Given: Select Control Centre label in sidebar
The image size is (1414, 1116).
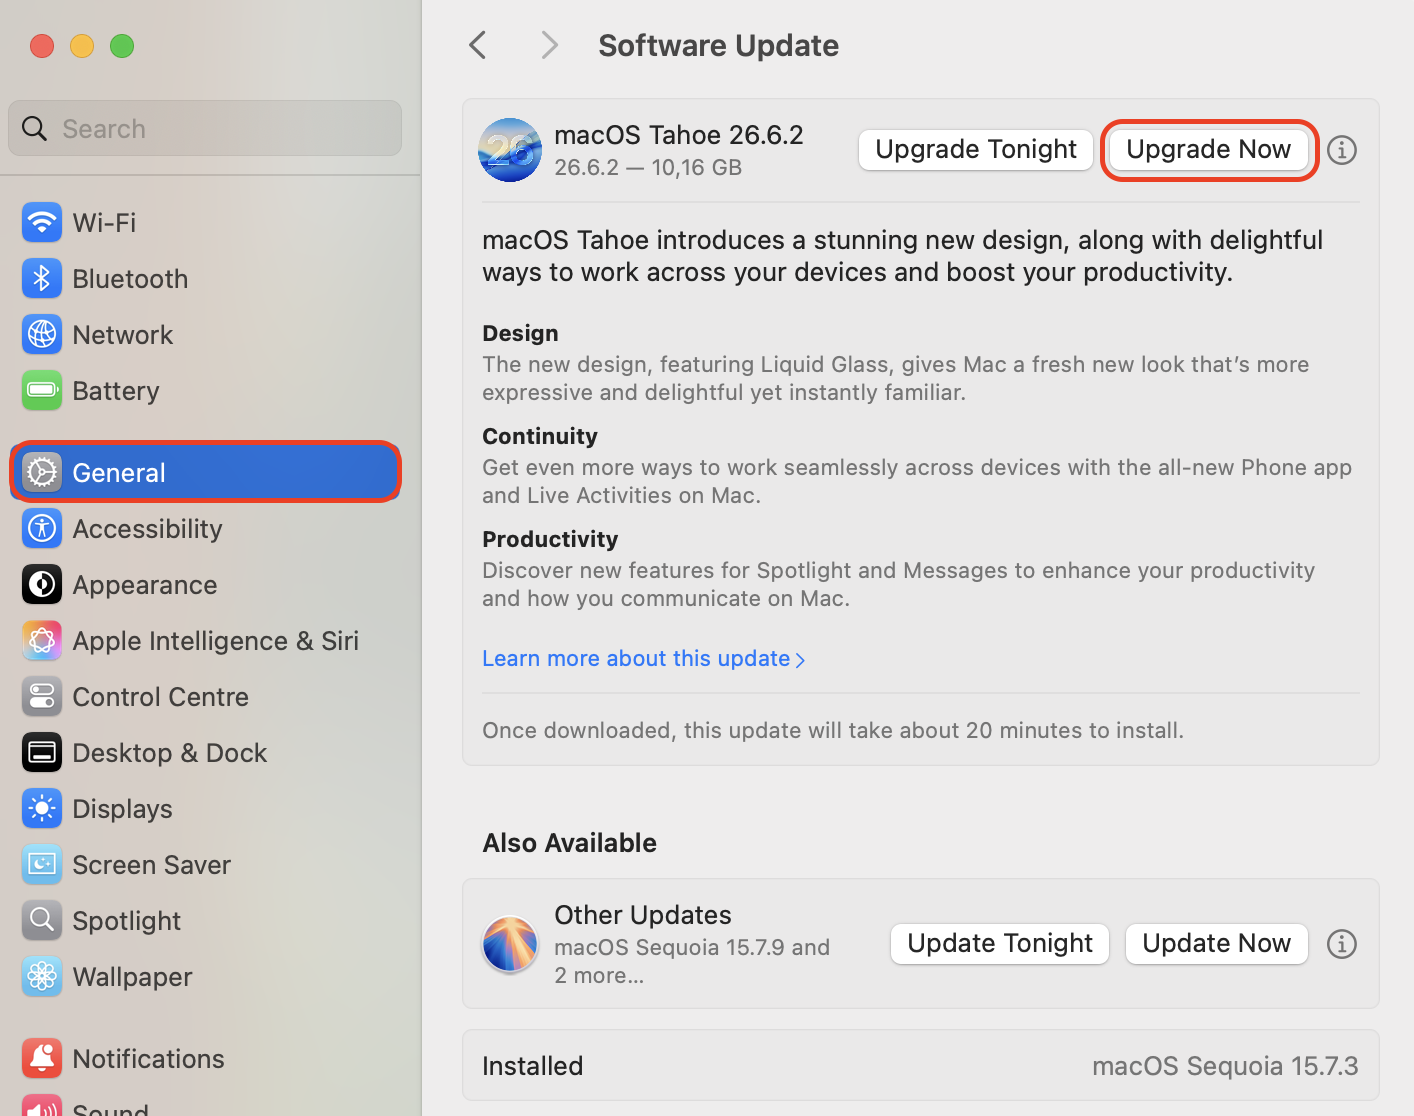Looking at the screenshot, I should click(160, 697).
